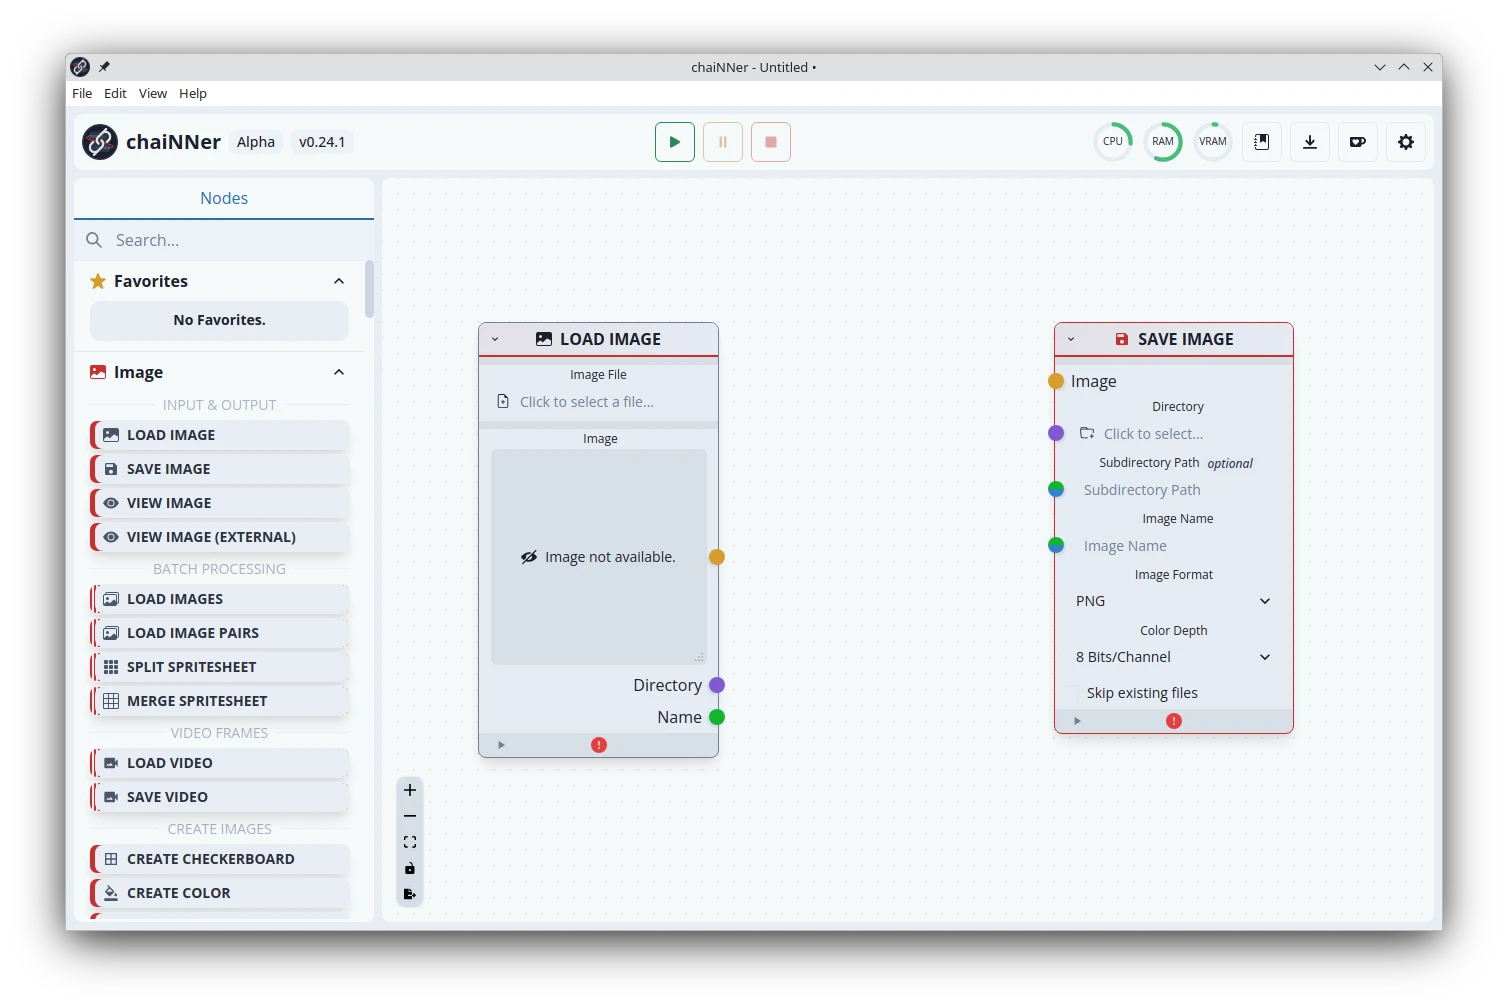Click the Split Spritesheet node button

[x=220, y=667]
